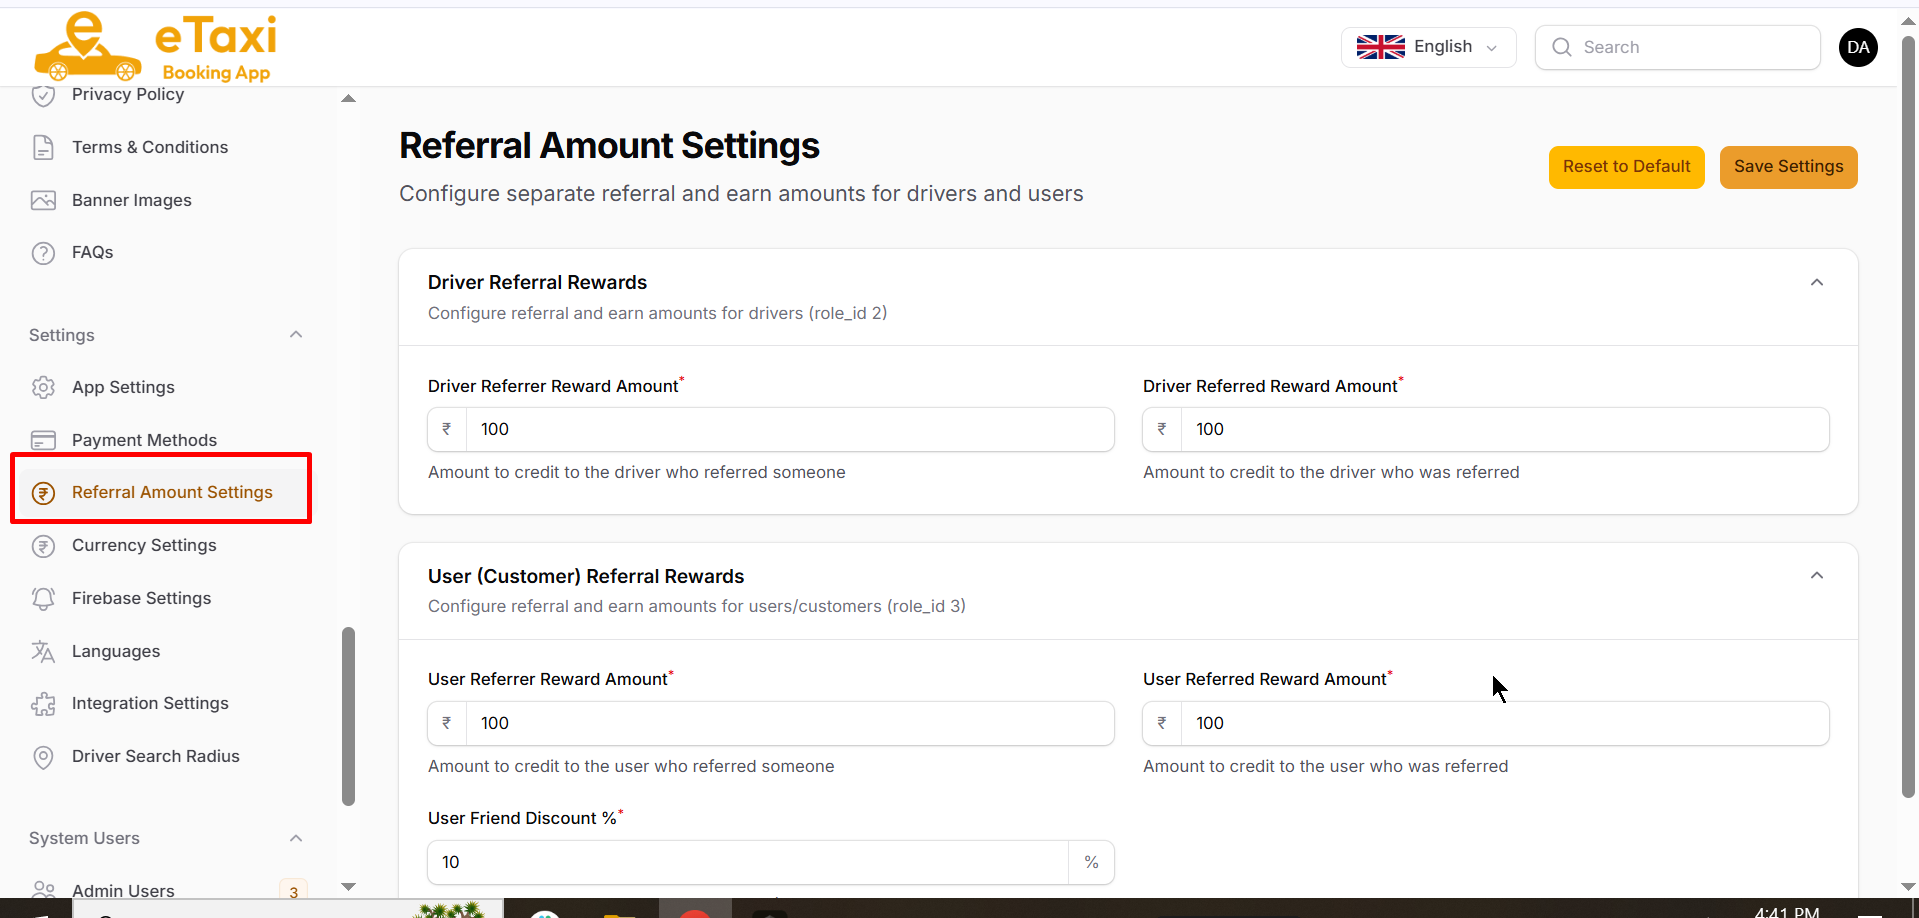Open Driver Search Radius settings
The image size is (1919, 918).
tap(156, 756)
